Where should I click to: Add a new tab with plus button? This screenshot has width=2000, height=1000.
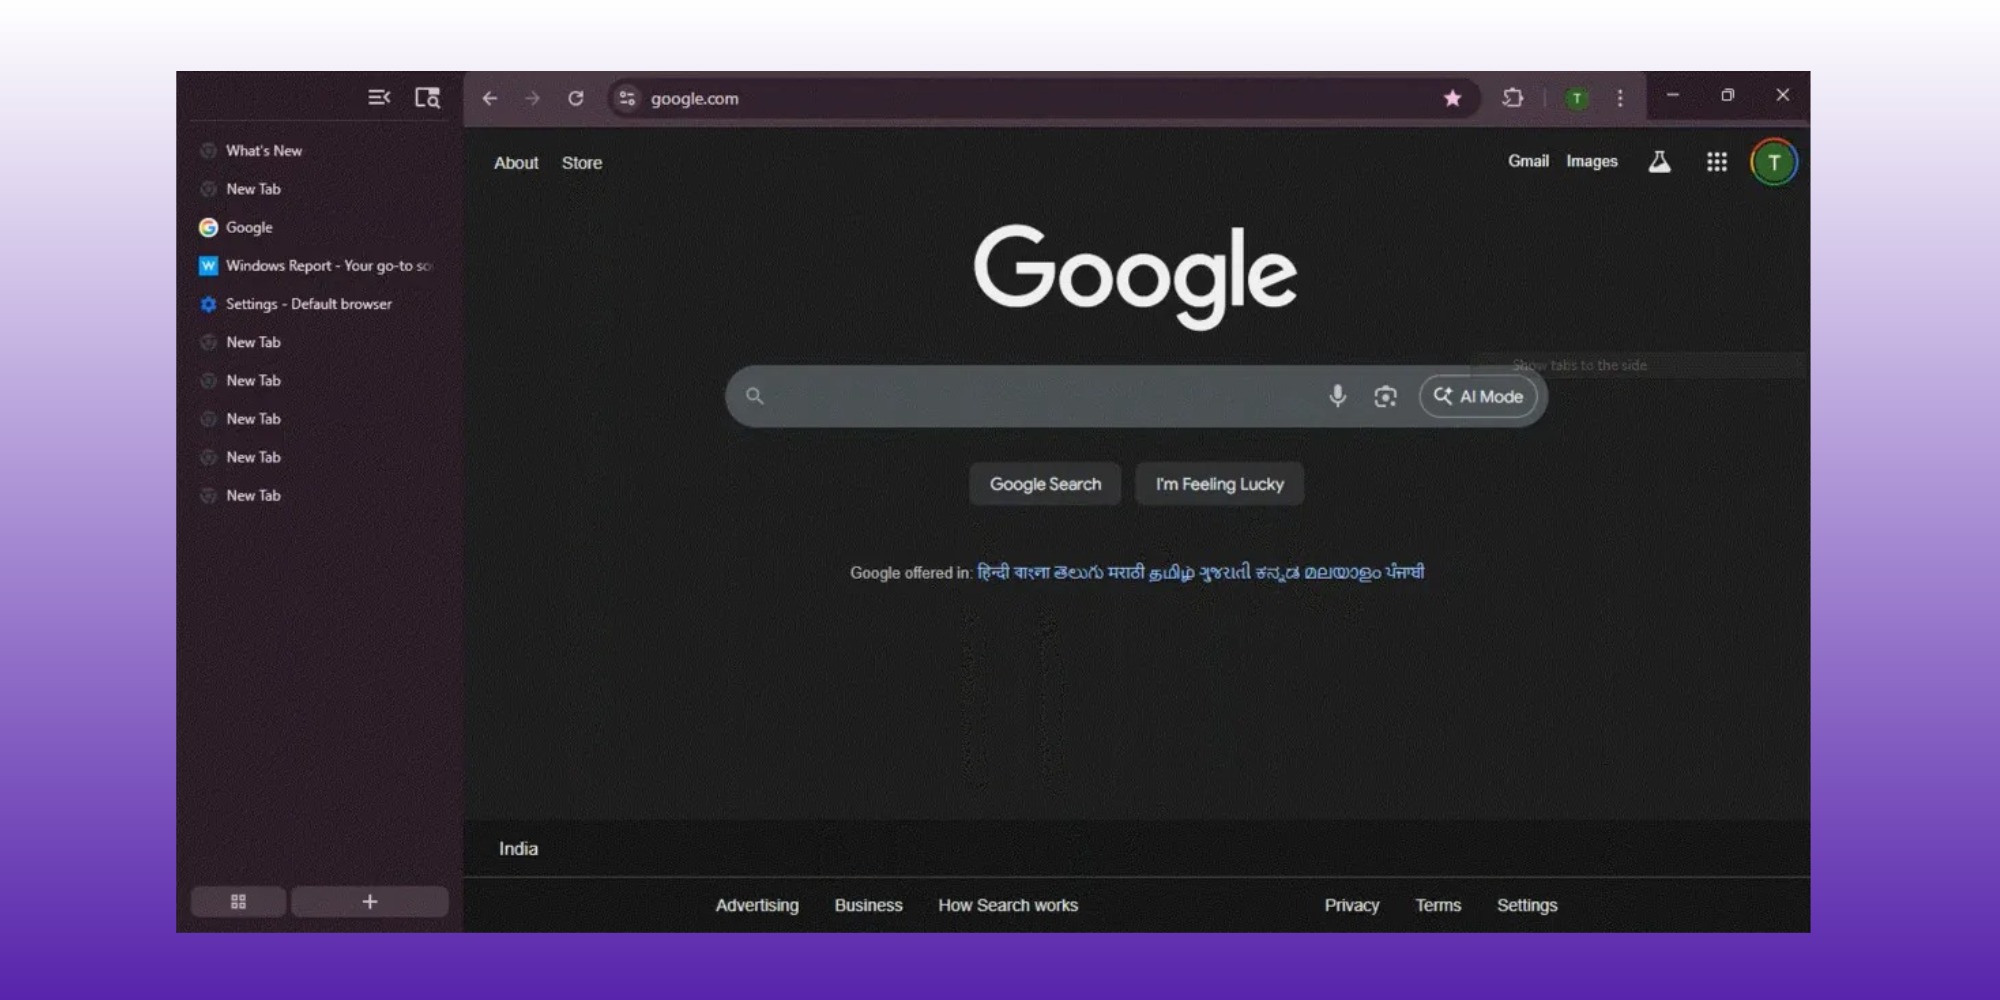click(370, 902)
